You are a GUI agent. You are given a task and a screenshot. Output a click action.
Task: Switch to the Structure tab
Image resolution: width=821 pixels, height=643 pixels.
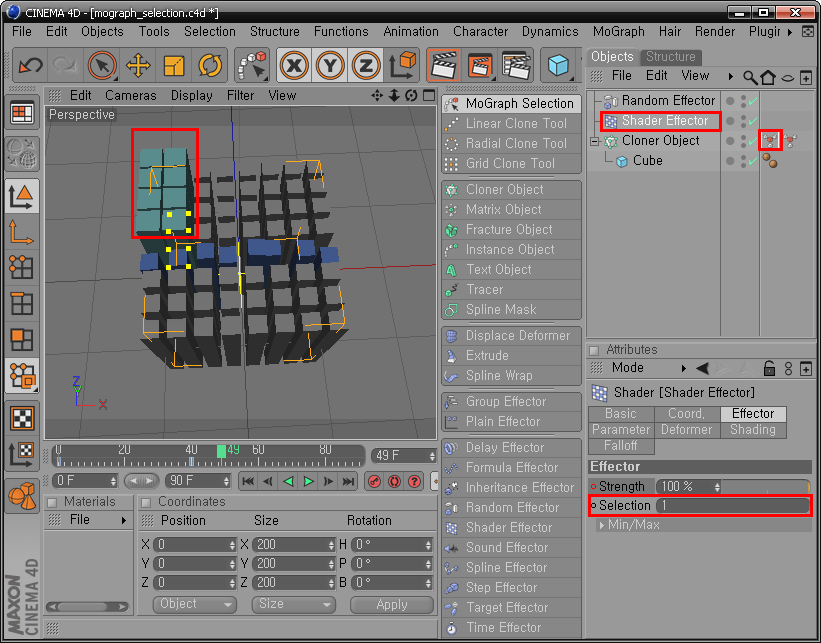(x=671, y=57)
